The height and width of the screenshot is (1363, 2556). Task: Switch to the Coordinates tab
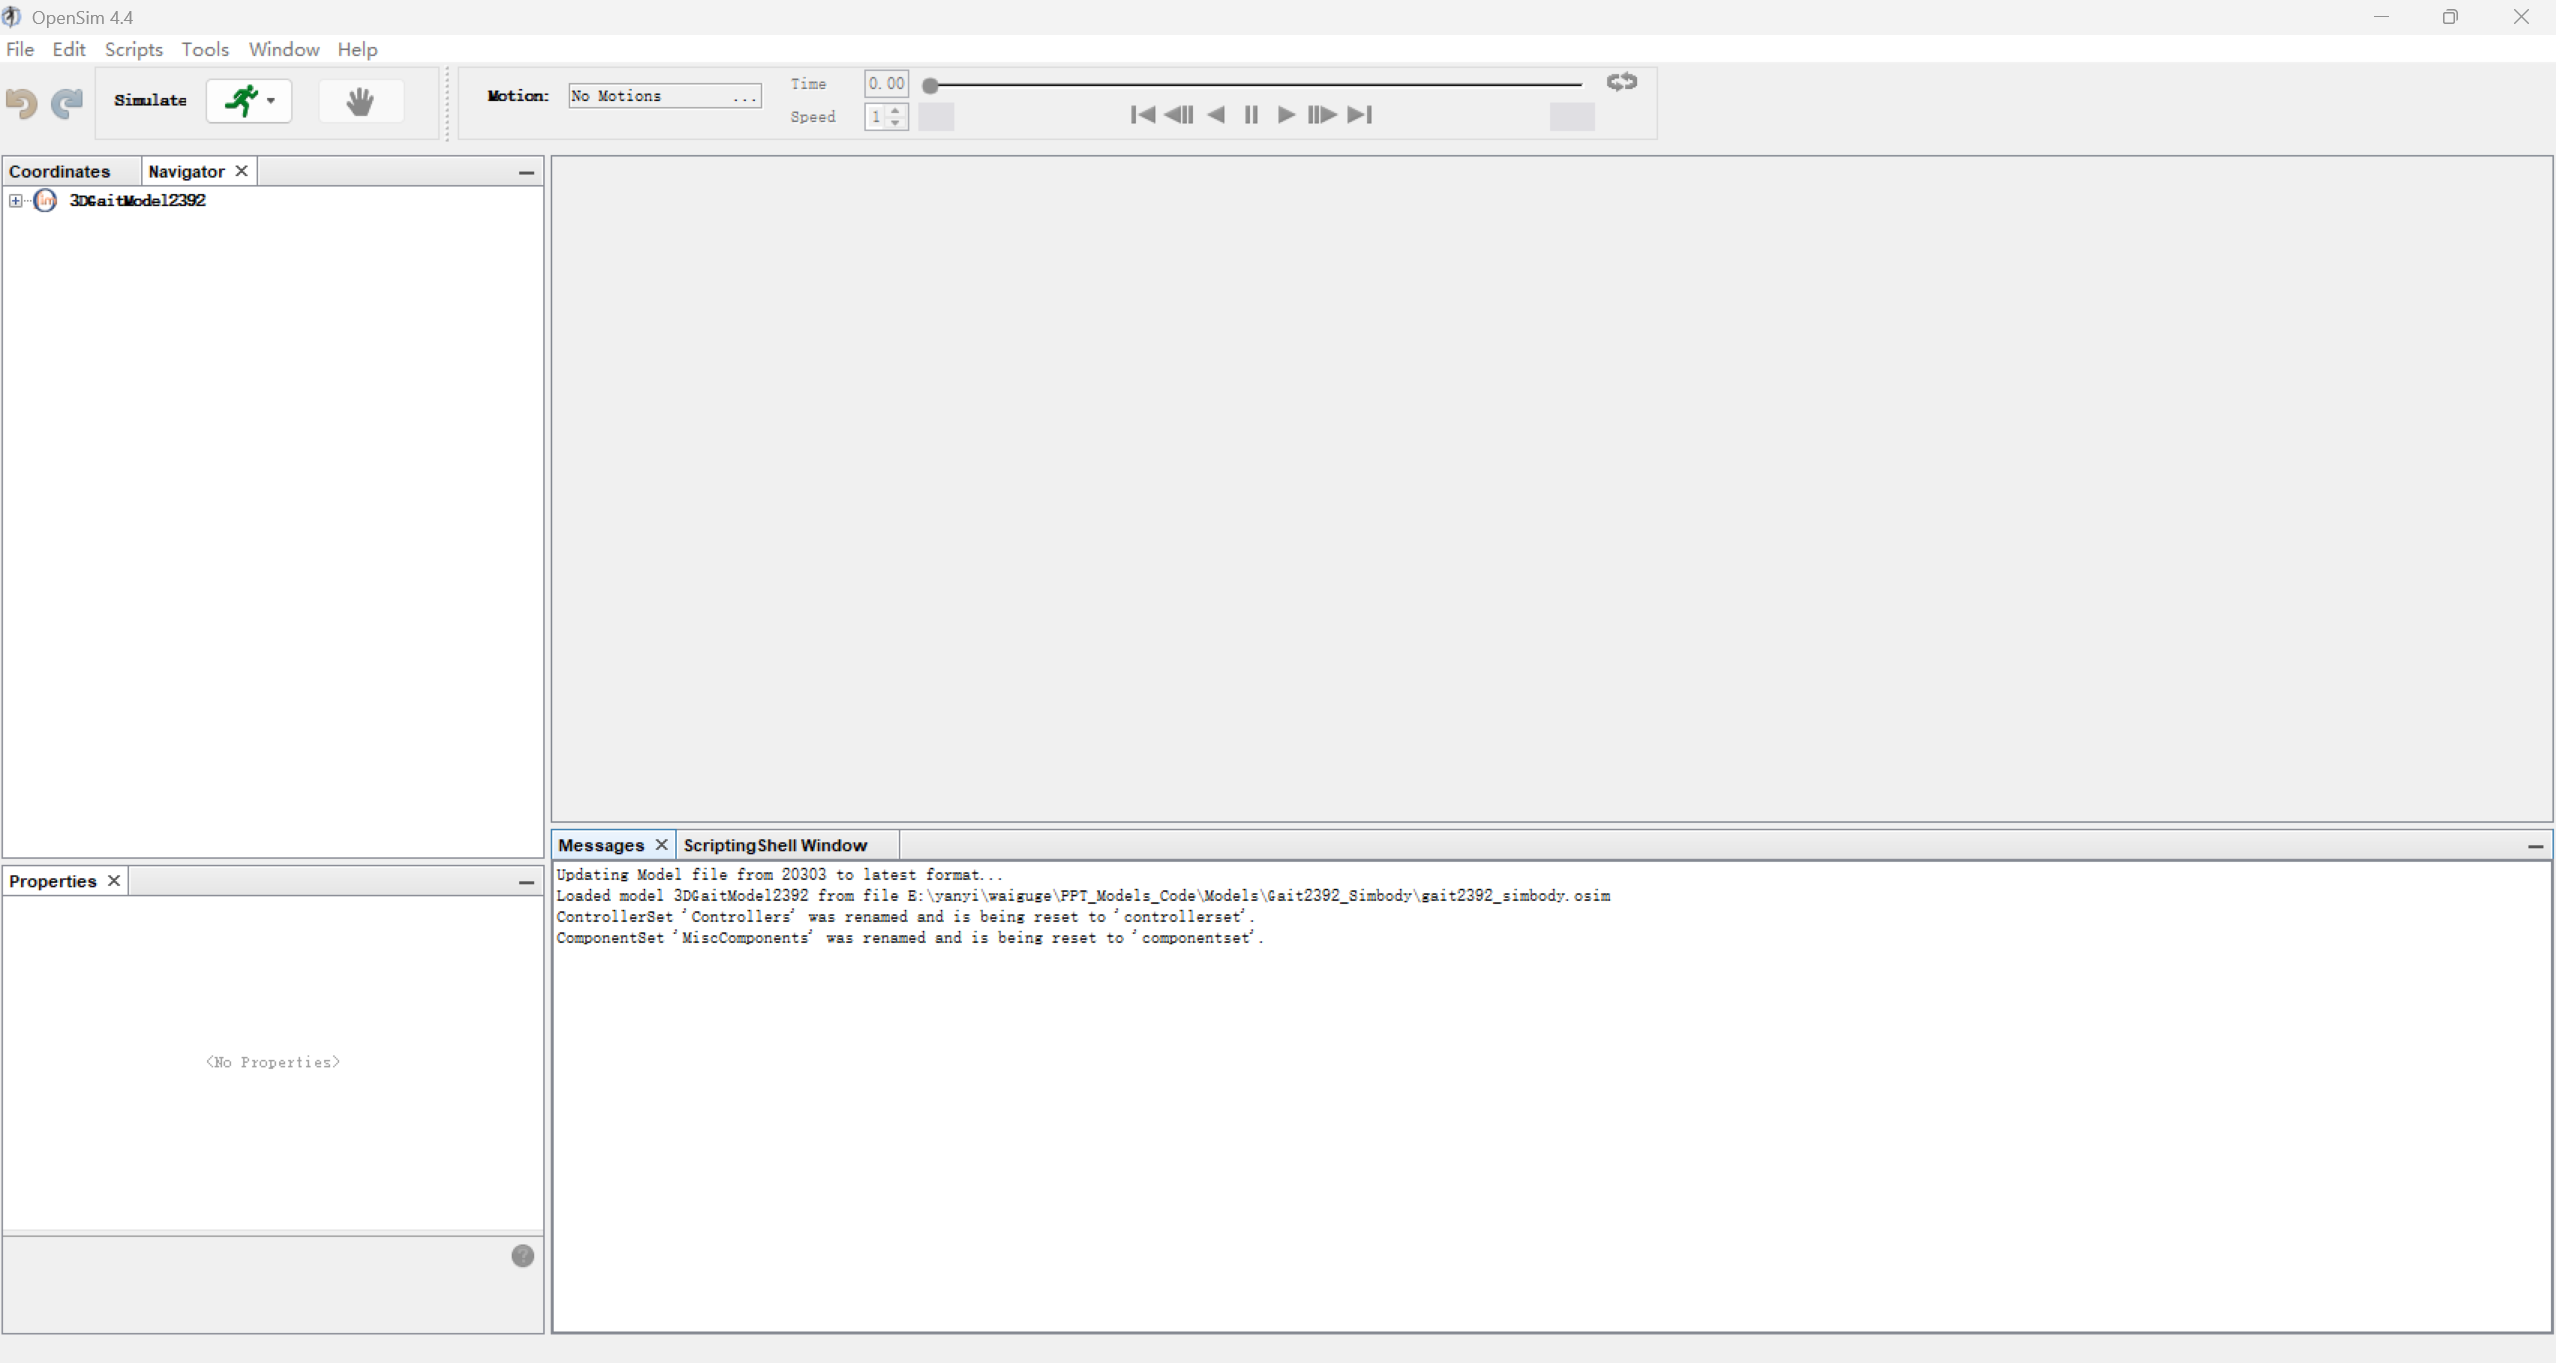click(60, 171)
